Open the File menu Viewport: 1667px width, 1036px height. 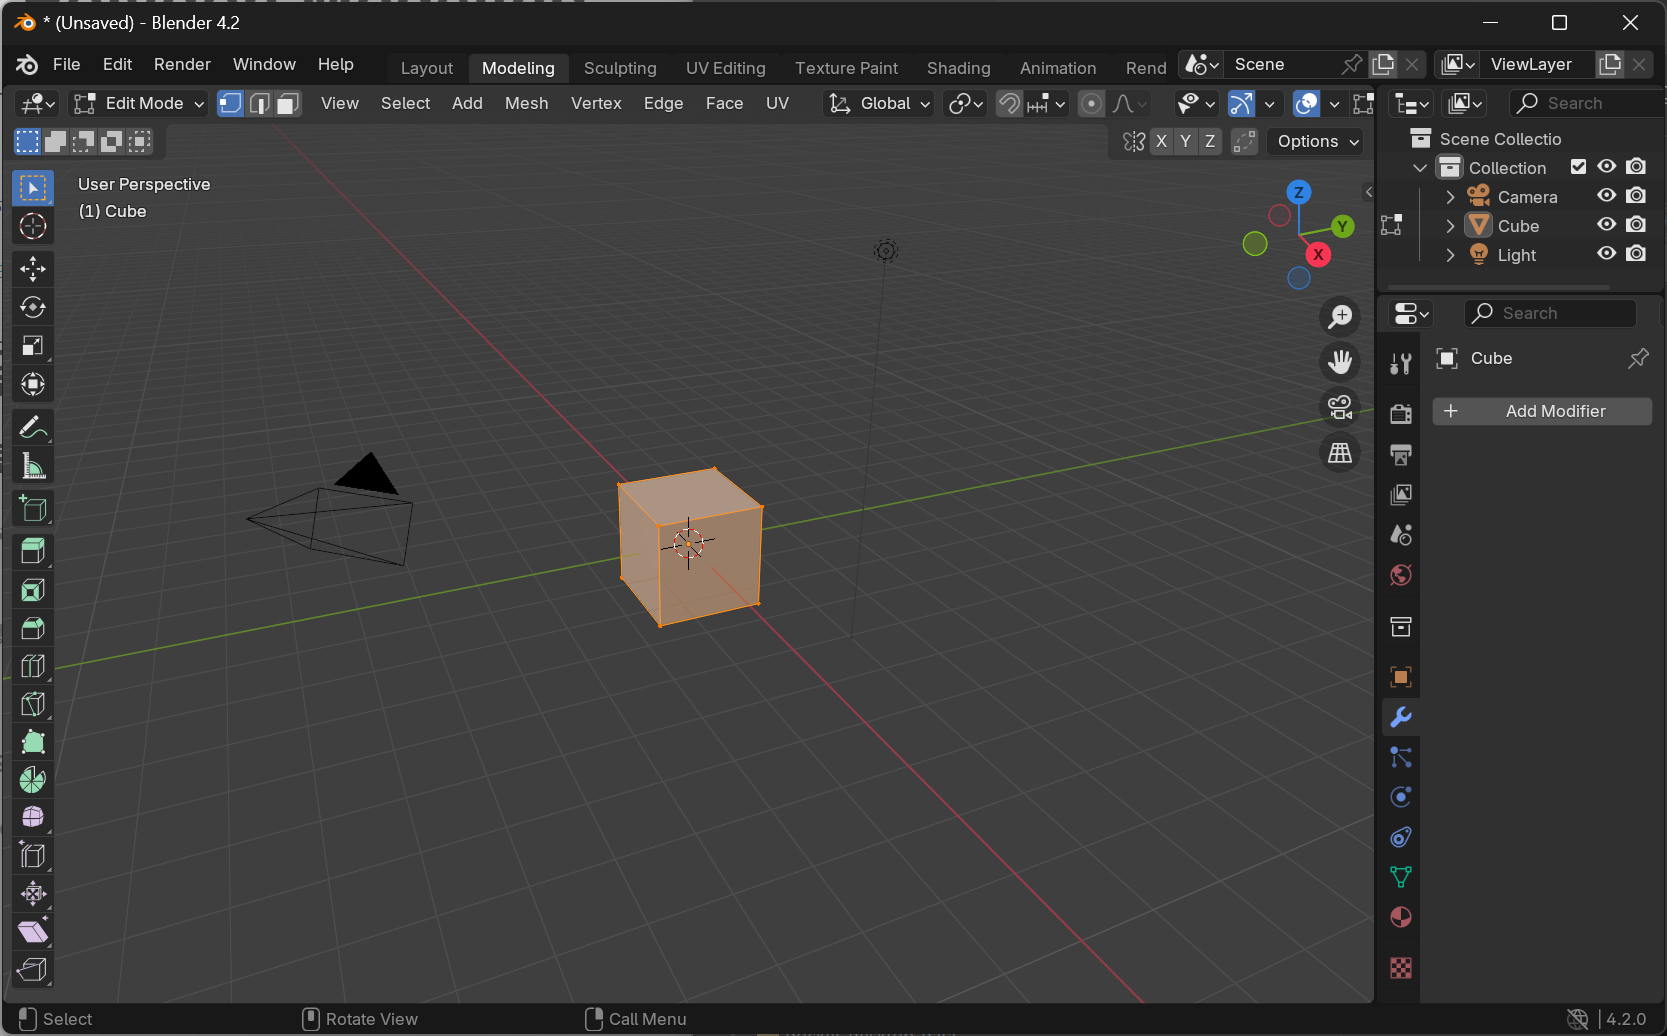pyautogui.click(x=67, y=64)
